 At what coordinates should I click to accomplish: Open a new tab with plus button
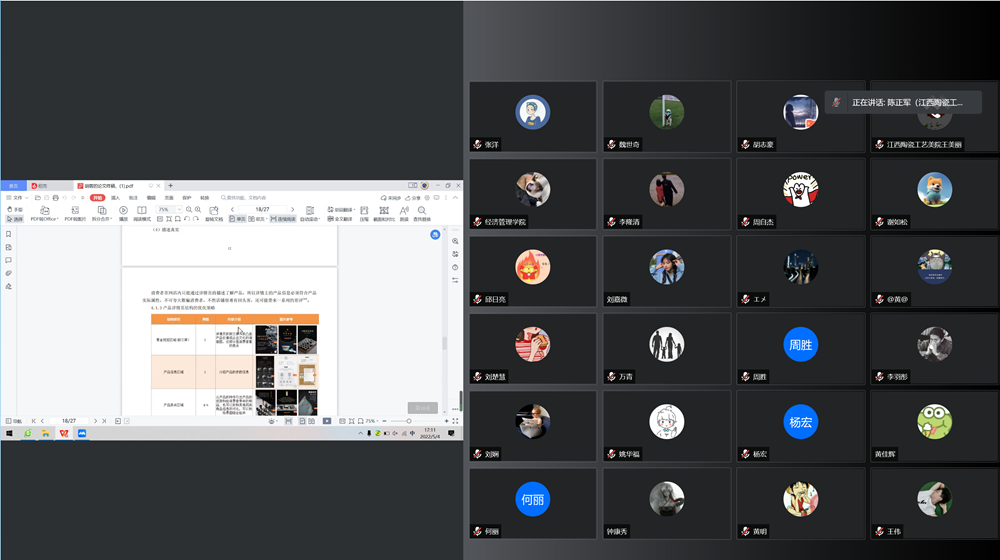pyautogui.click(x=170, y=186)
